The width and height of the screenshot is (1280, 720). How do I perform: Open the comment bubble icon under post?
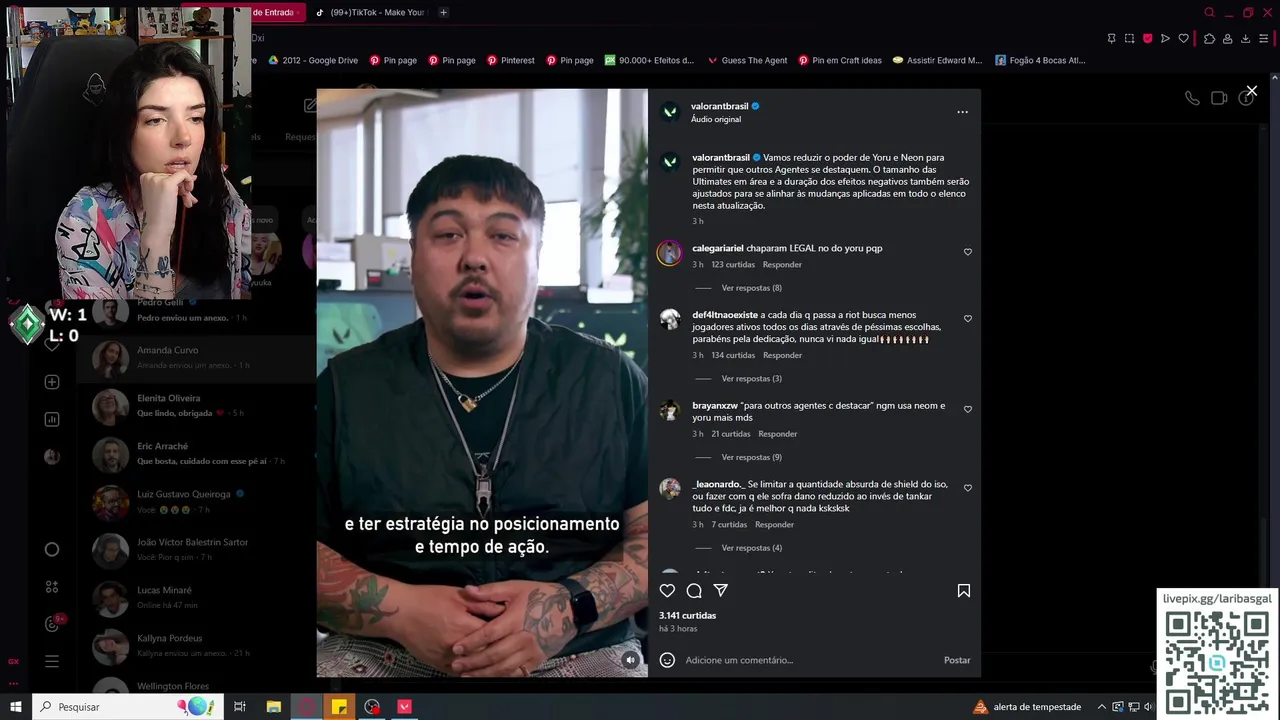pyautogui.click(x=694, y=591)
